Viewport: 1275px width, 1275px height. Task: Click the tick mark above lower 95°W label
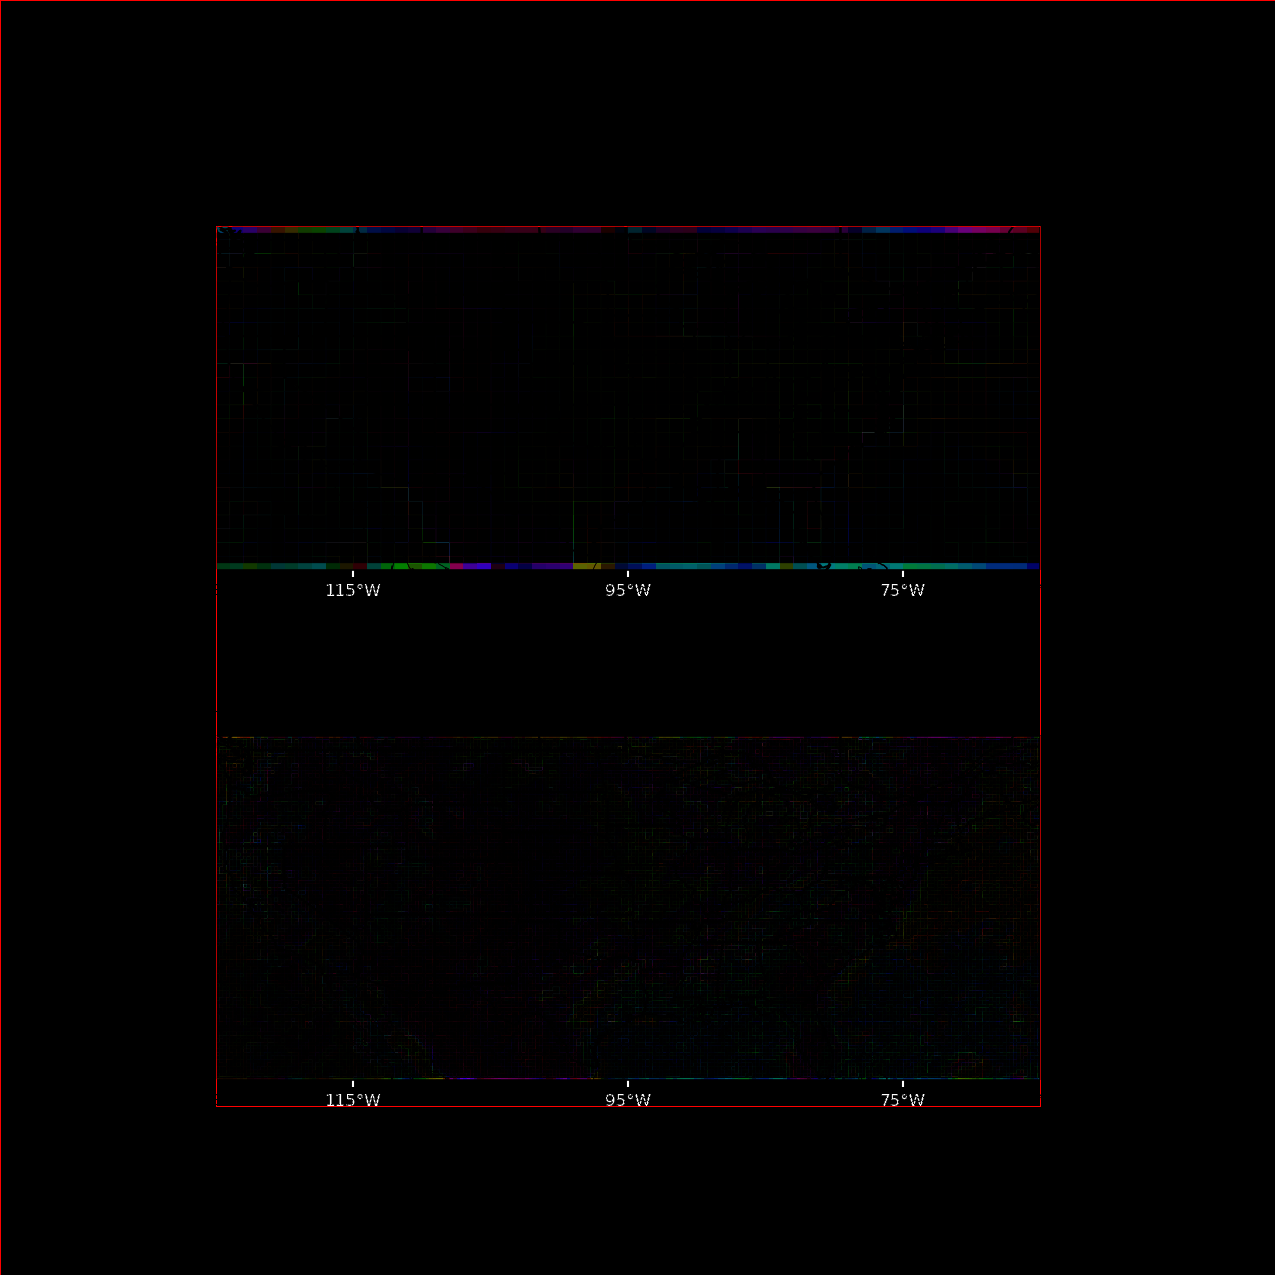[x=627, y=1084]
